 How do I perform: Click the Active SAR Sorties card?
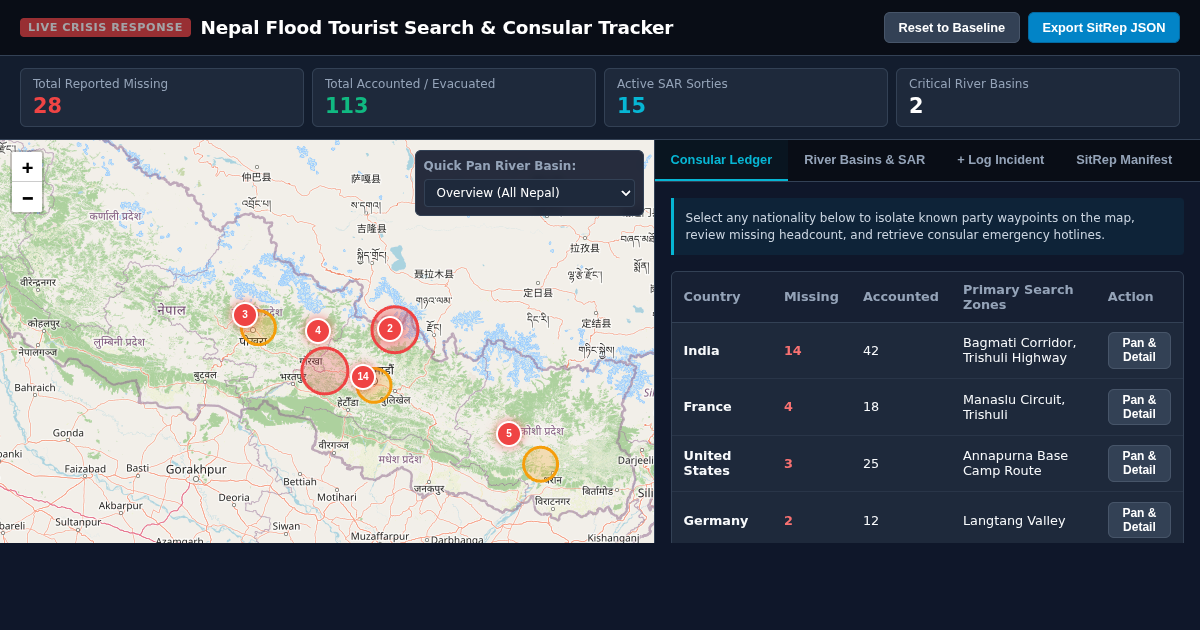pos(746,97)
